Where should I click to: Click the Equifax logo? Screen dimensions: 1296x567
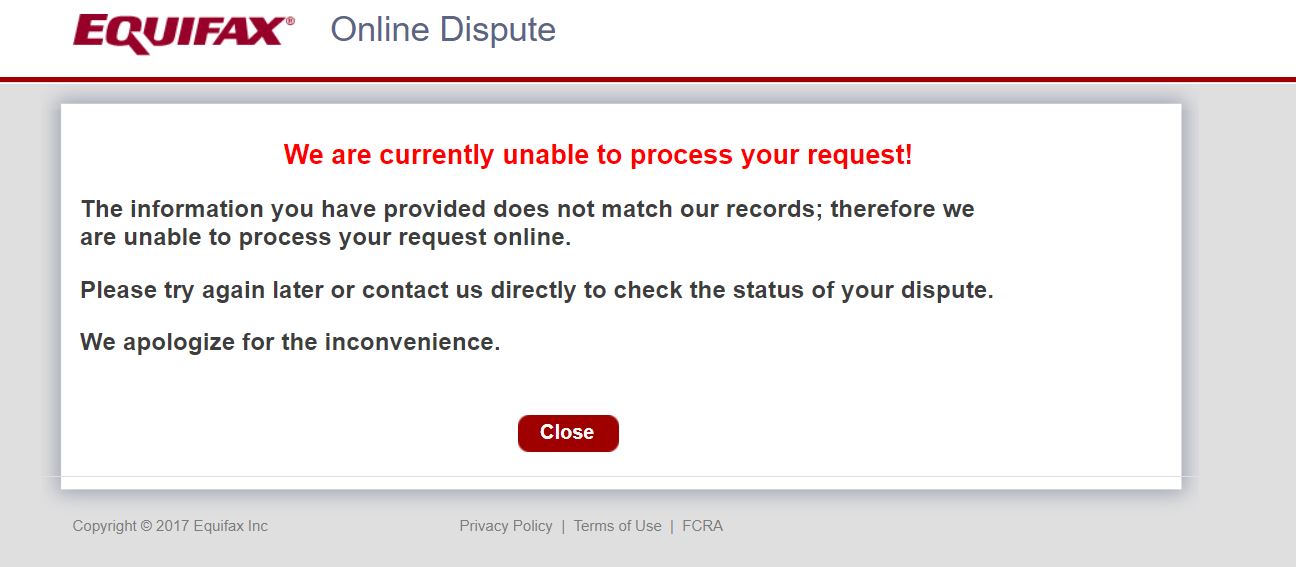pyautogui.click(x=178, y=32)
